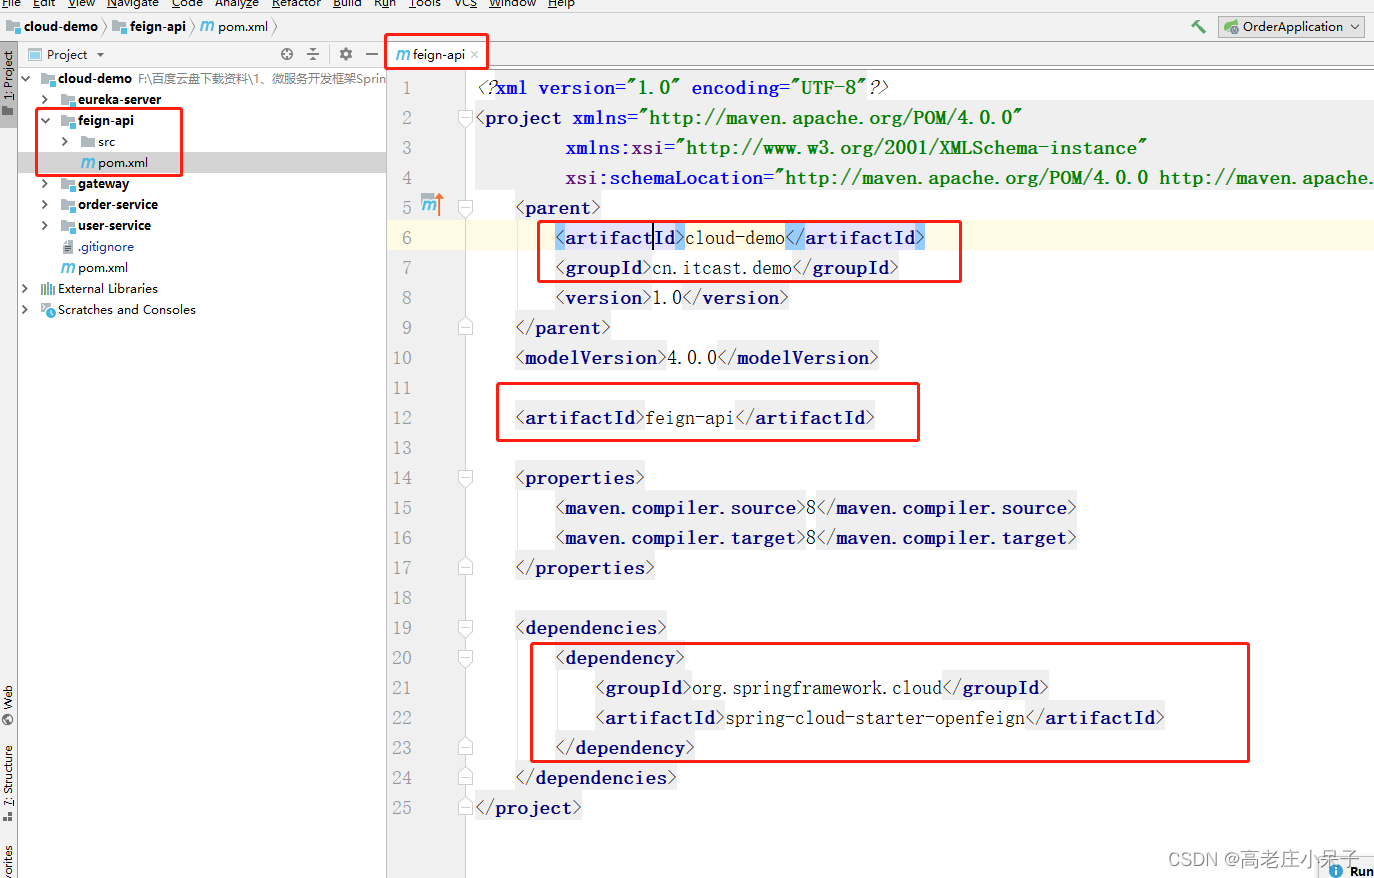Open the VCS menu
This screenshot has width=1374, height=878.
click(464, 4)
